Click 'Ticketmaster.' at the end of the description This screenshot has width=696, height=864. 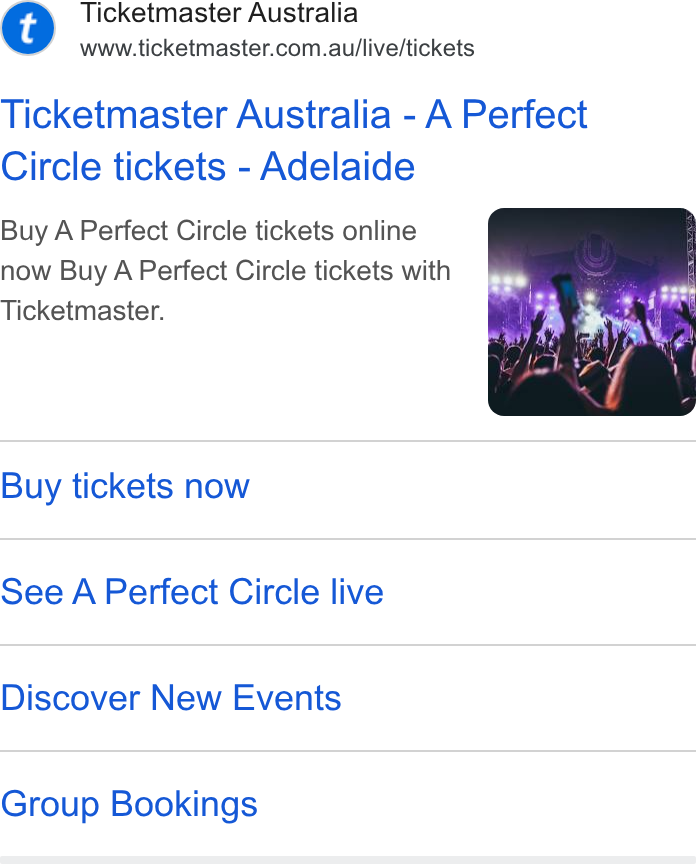pos(83,311)
